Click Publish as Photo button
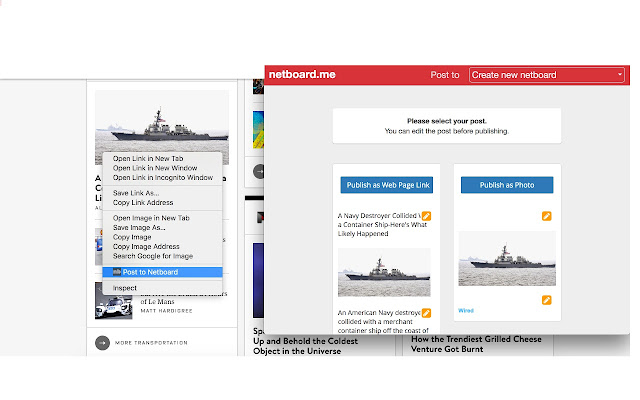The width and height of the screenshot is (640, 400). (x=507, y=185)
